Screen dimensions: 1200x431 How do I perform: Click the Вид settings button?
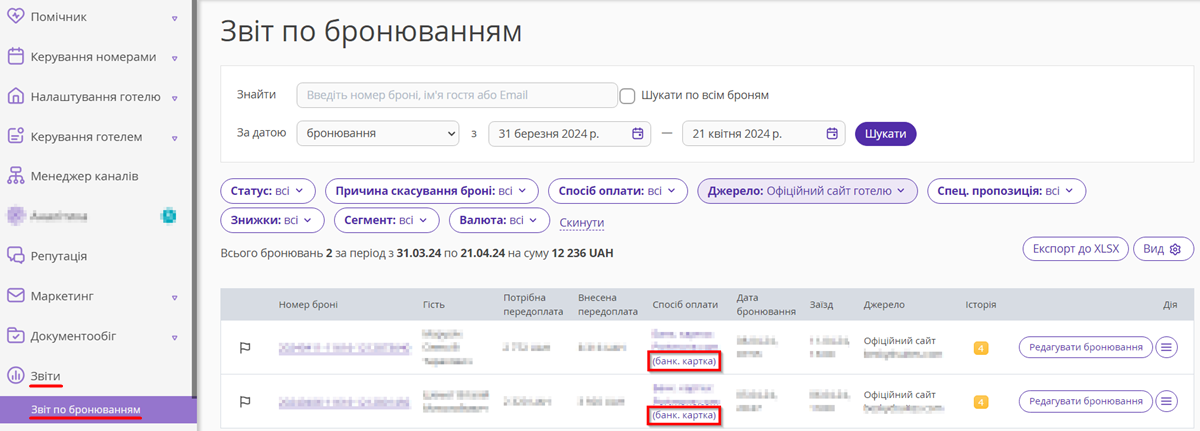point(1164,248)
